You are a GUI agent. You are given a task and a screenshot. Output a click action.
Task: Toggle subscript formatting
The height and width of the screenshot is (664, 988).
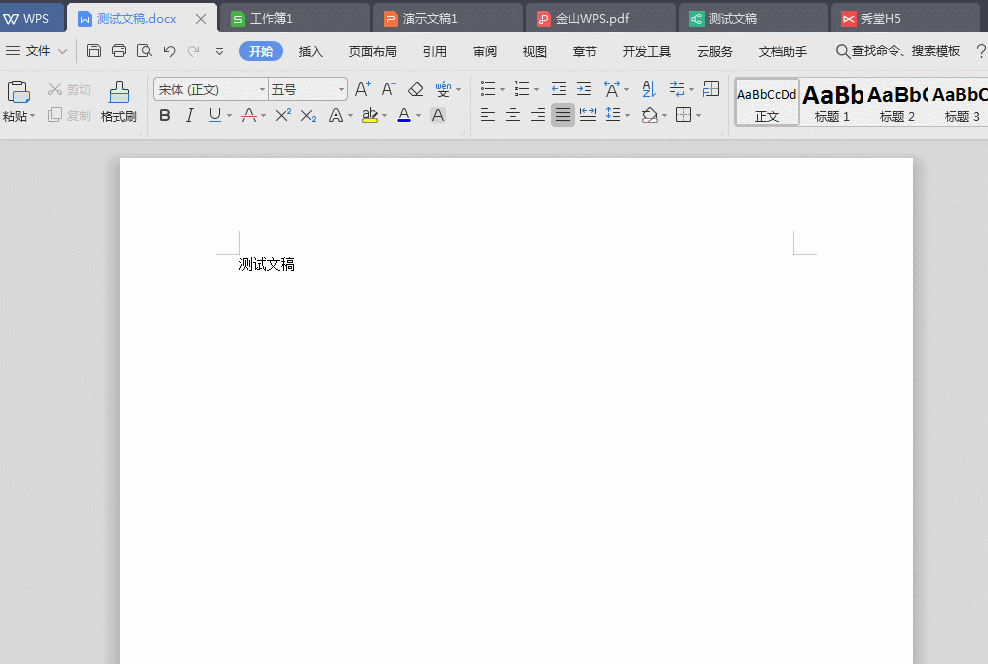coord(308,116)
